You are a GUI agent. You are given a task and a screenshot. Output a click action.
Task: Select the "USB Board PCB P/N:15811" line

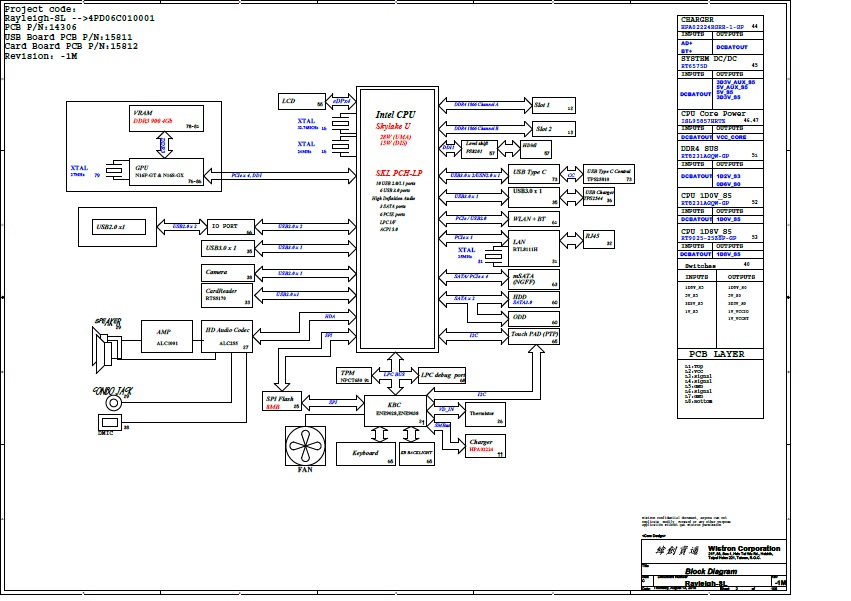click(x=68, y=37)
